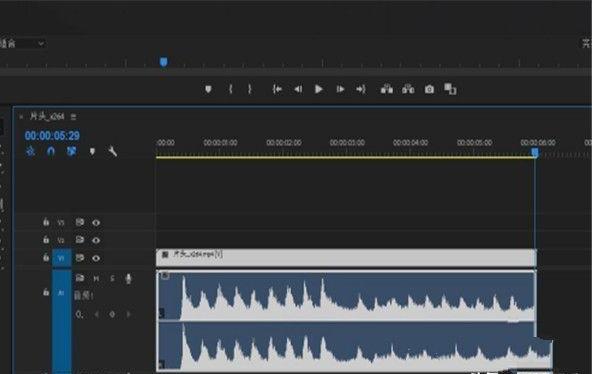592x374 pixels.
Task: Click the Lift button
Action: pos(387,89)
